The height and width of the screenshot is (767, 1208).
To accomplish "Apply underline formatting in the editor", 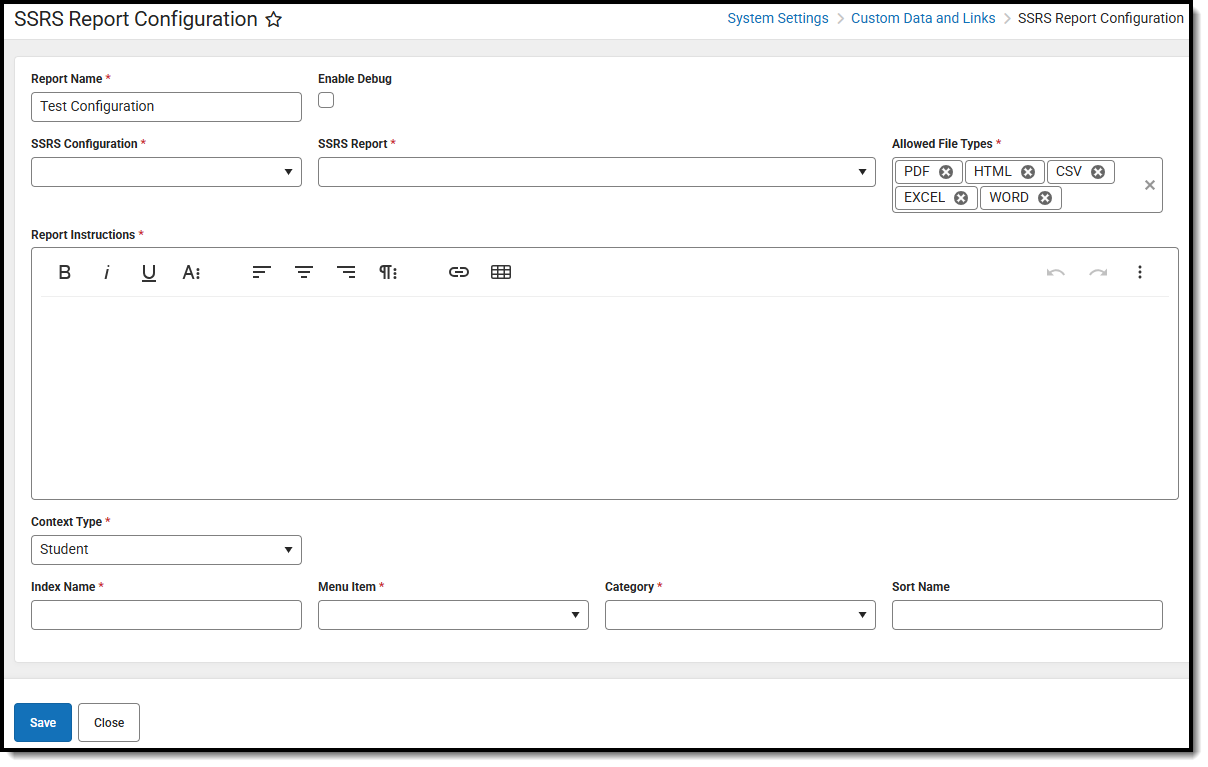I will click(149, 272).
